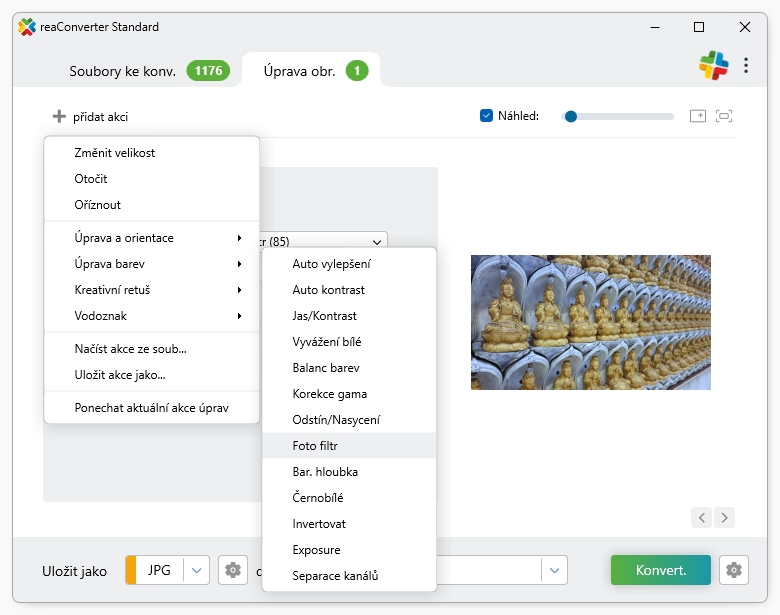
Task: Open the three-dot options menu
Action: (746, 66)
